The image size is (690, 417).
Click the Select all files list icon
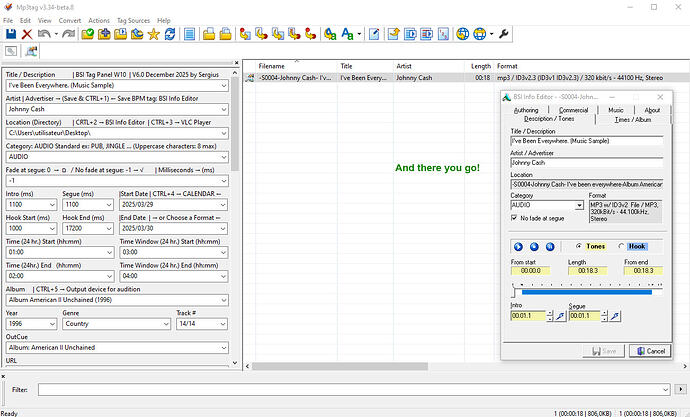click(x=190, y=34)
